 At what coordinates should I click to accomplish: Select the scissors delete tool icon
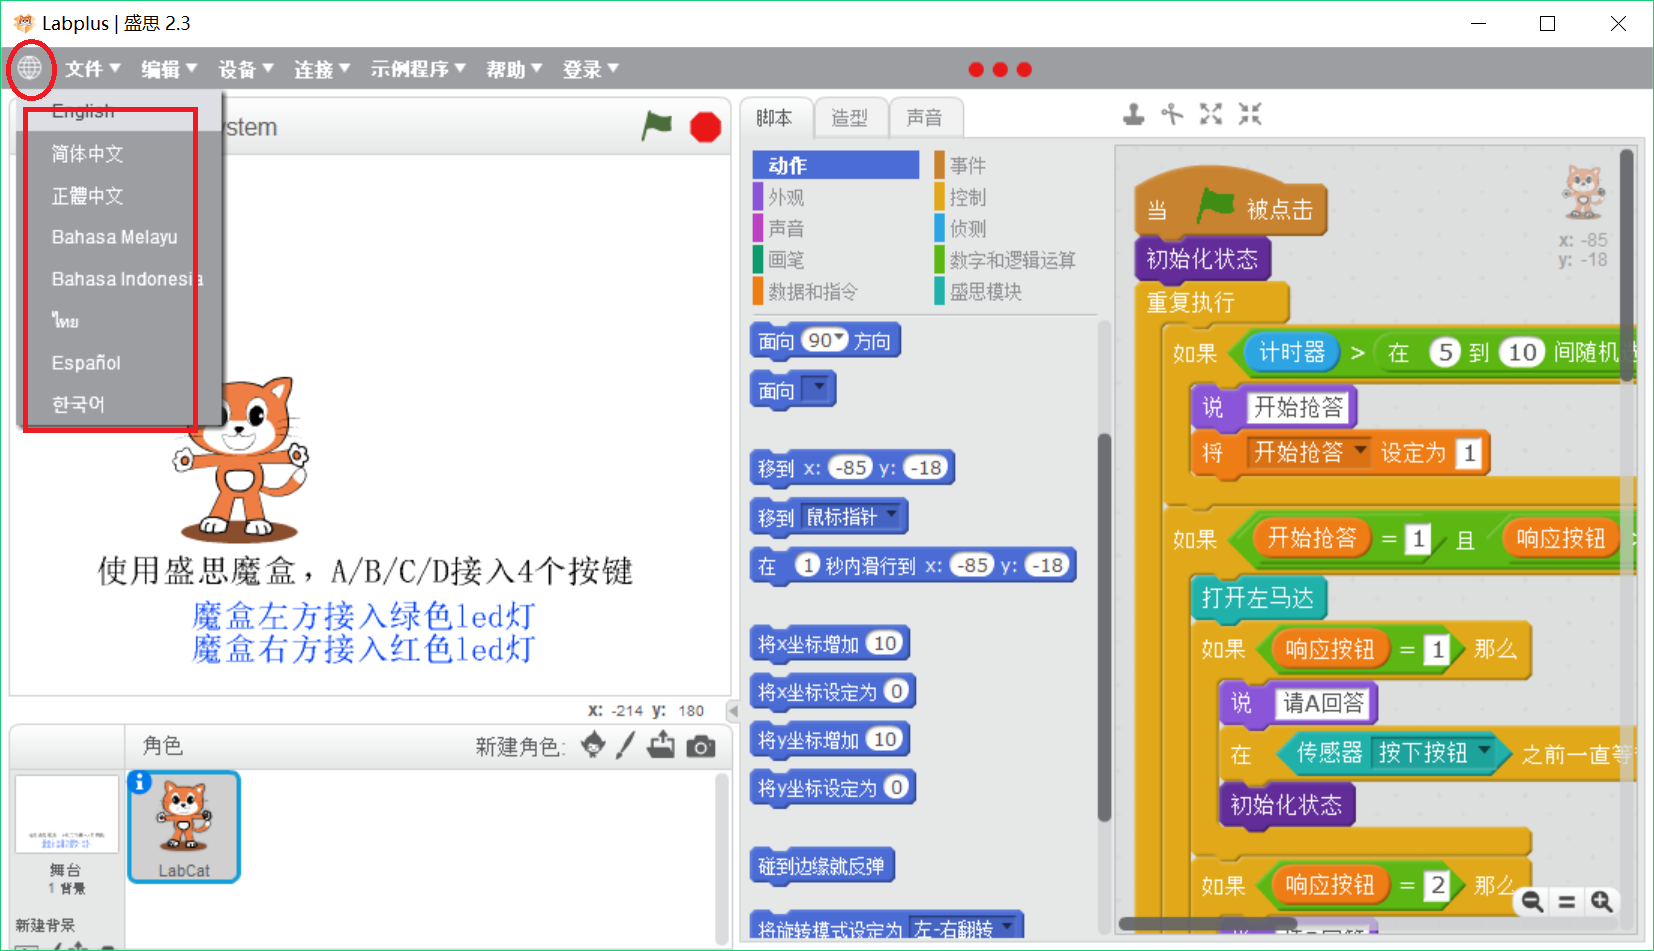click(x=1172, y=115)
